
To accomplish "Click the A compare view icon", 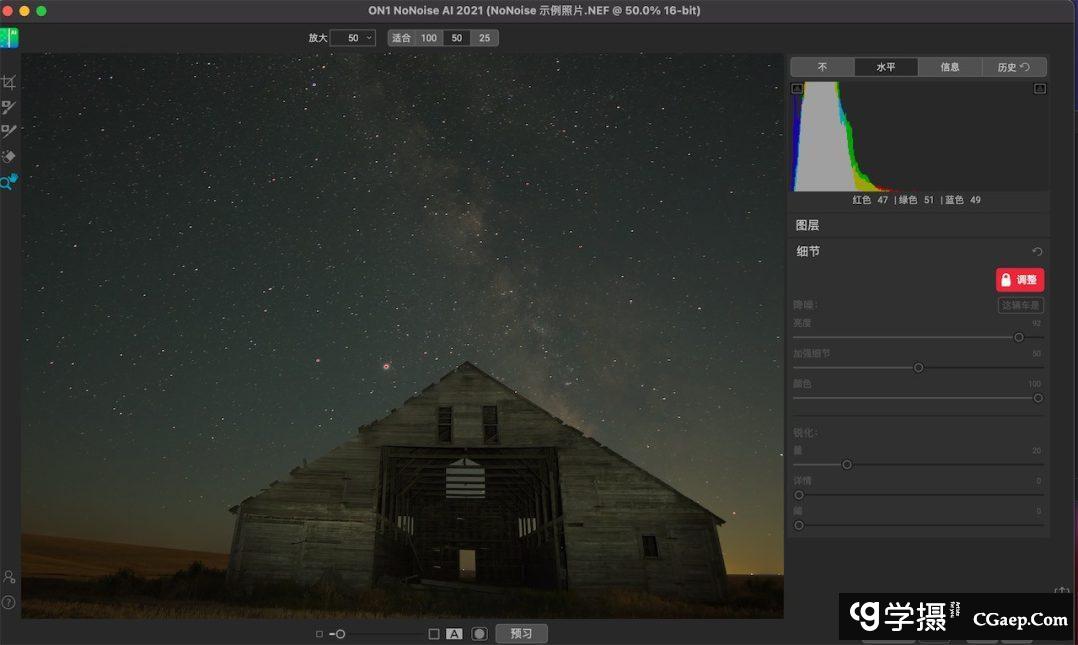I will click(454, 634).
